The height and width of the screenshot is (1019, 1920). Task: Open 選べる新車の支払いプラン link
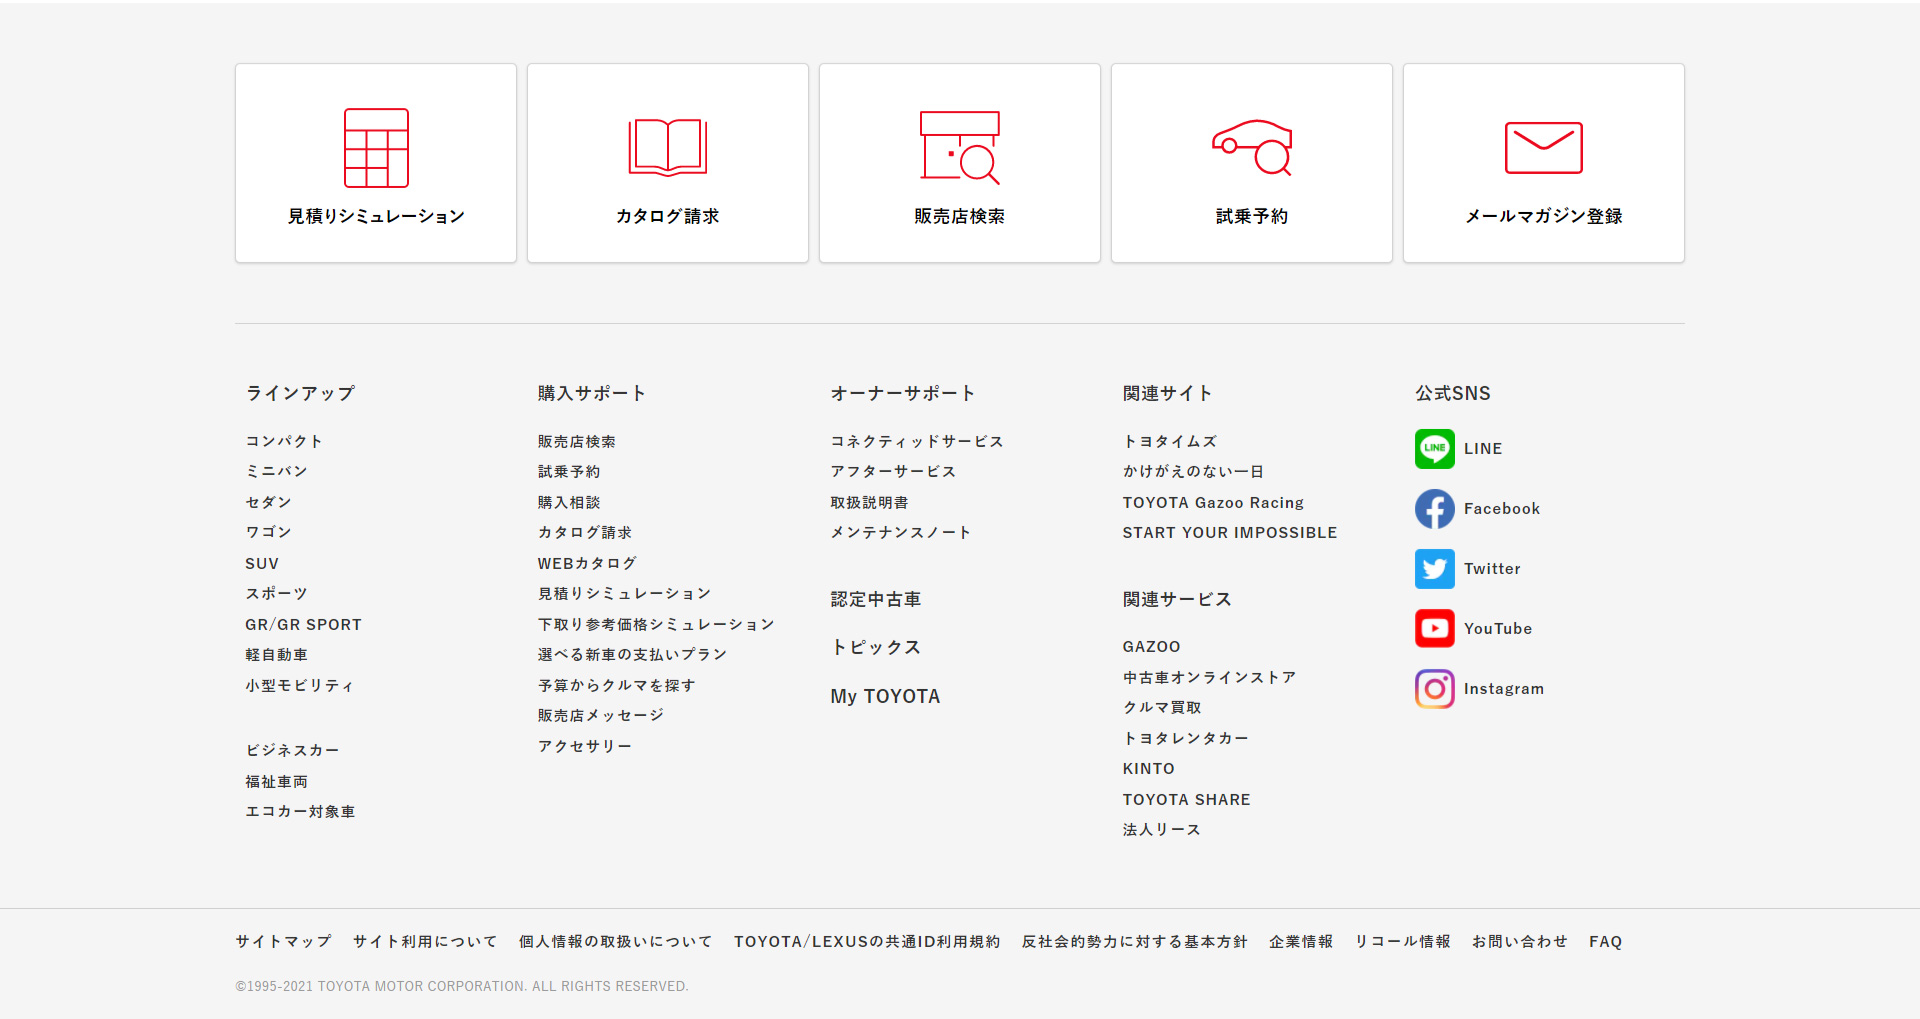tap(632, 655)
